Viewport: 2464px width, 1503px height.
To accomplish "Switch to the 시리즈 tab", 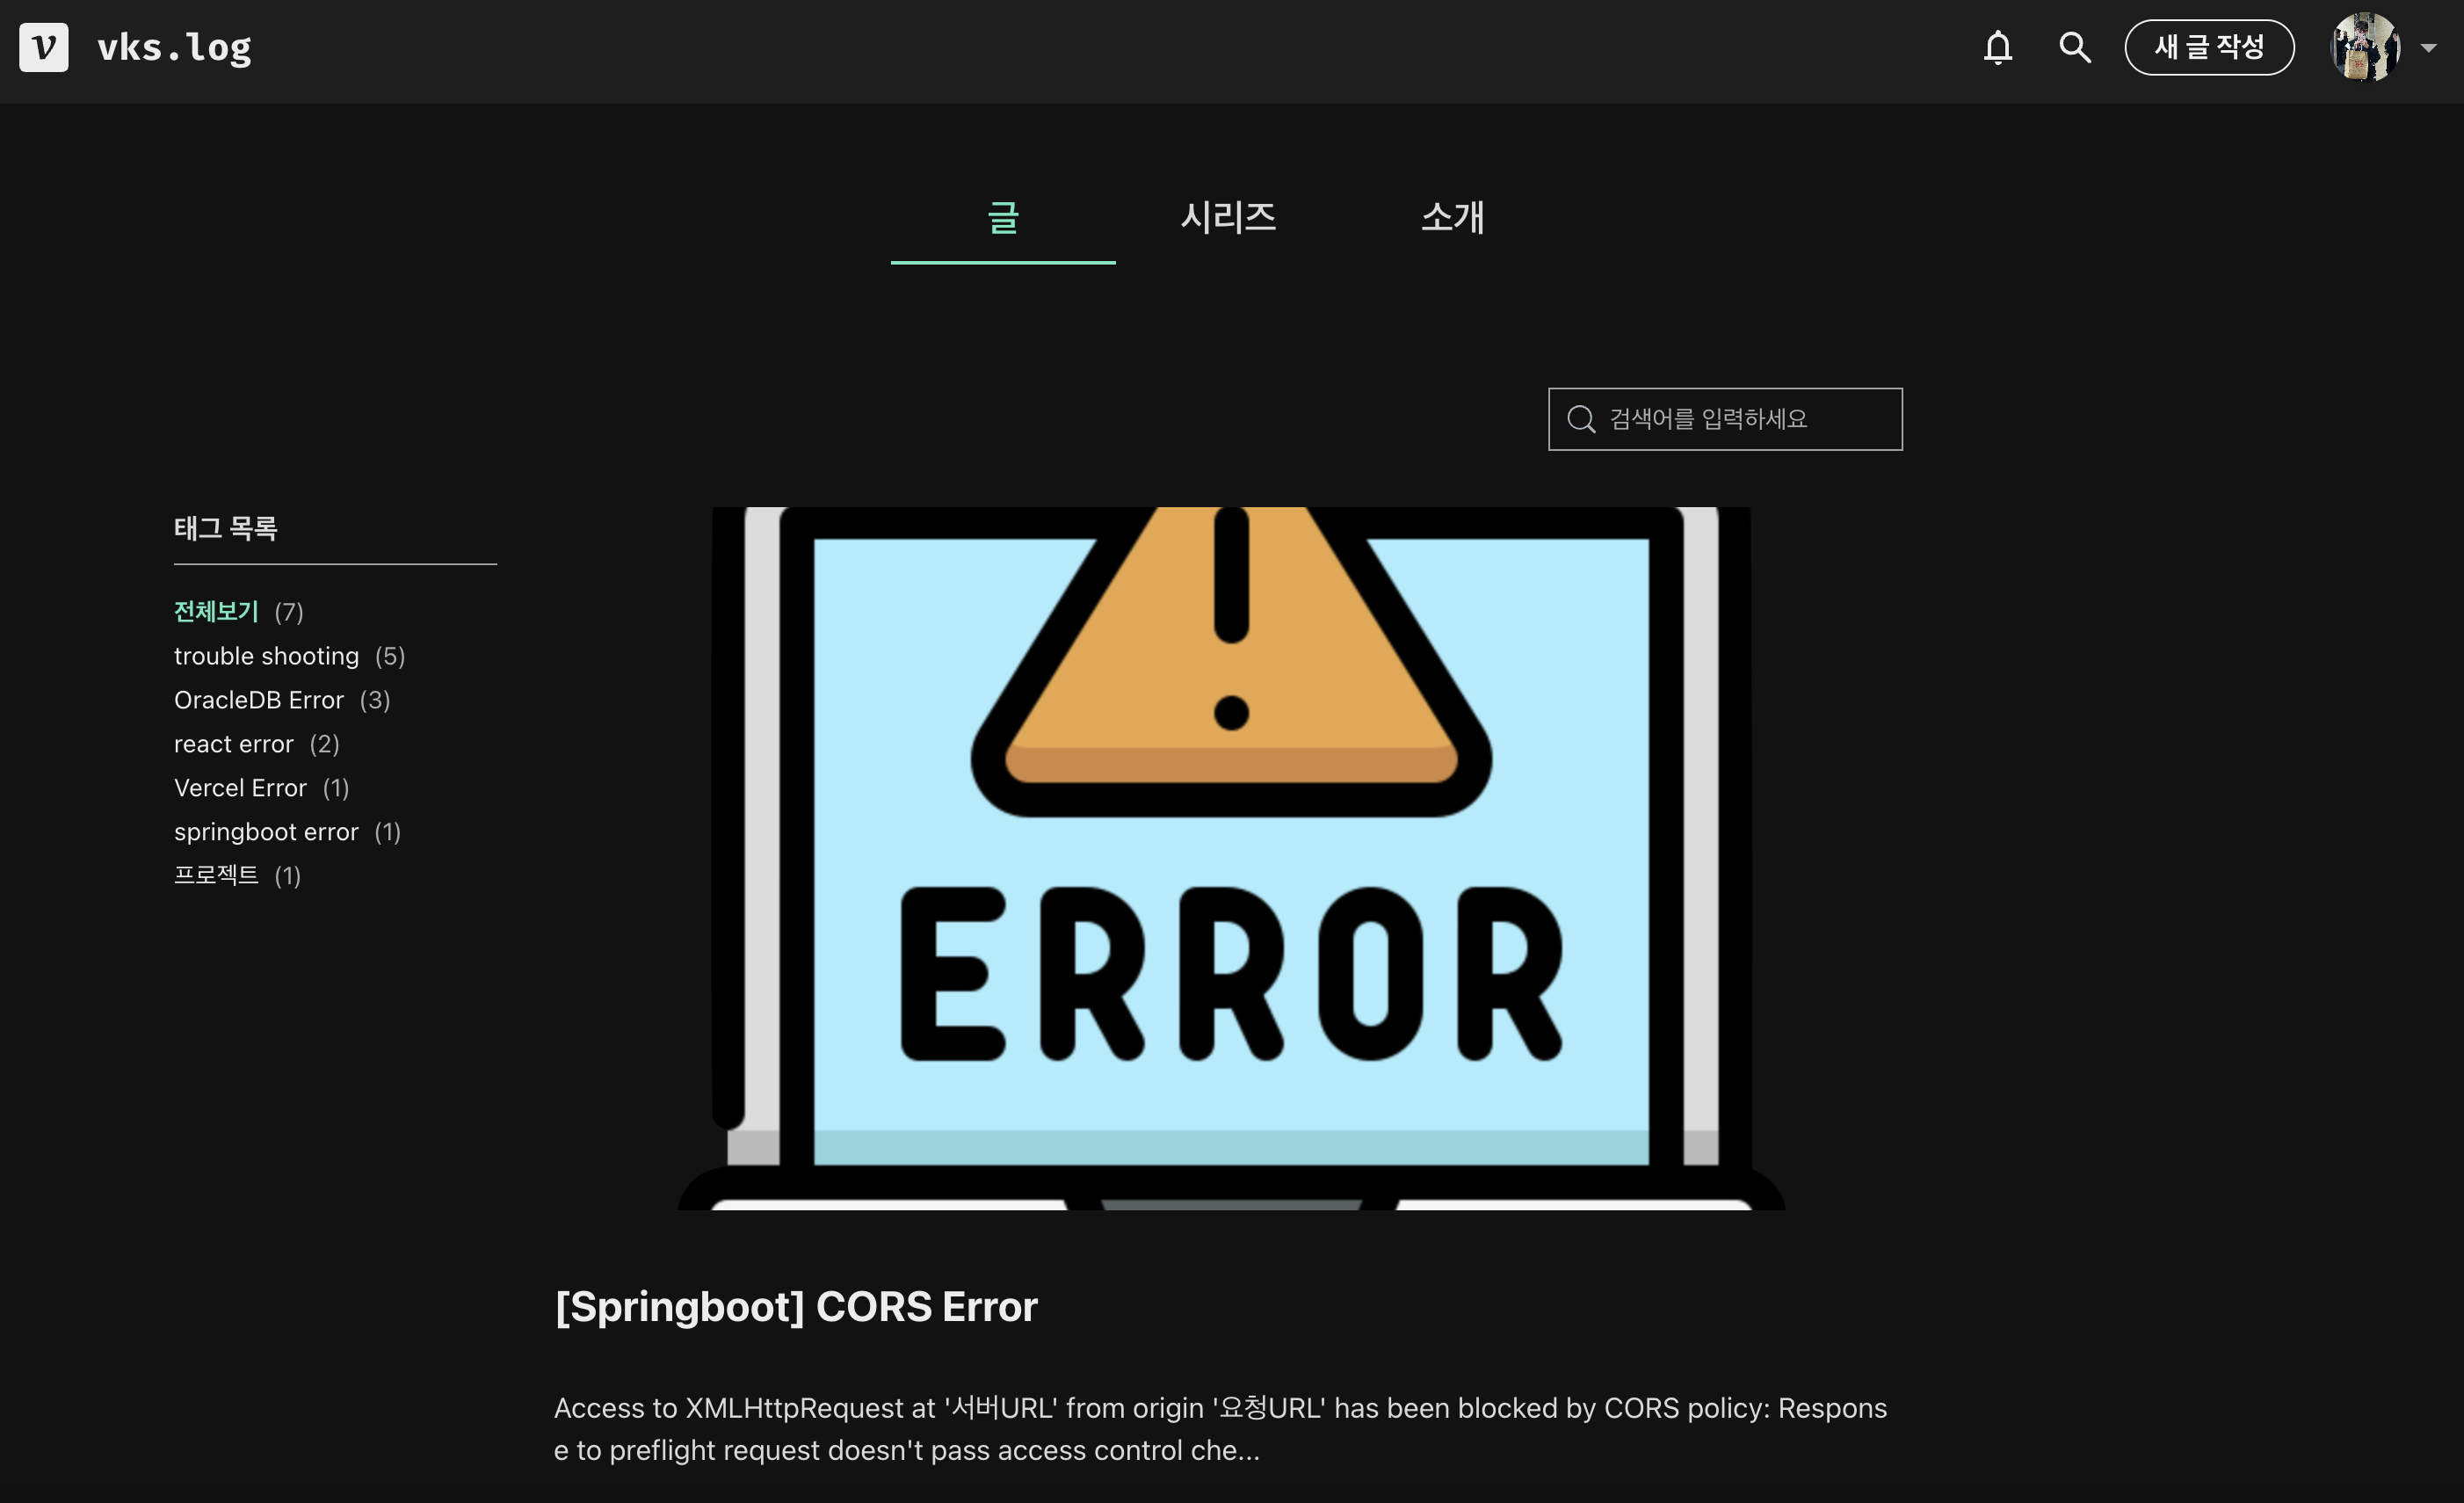I will [x=1228, y=217].
